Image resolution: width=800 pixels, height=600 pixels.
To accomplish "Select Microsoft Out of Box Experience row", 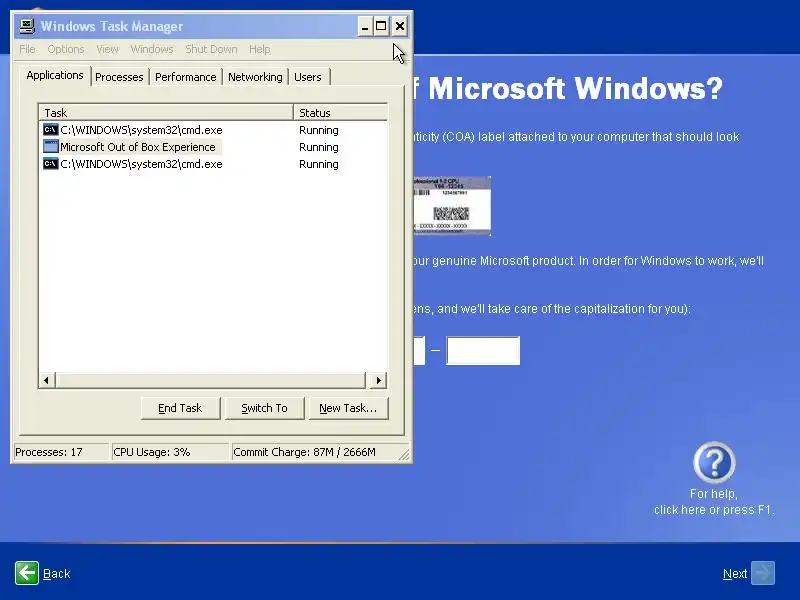I will (213, 147).
